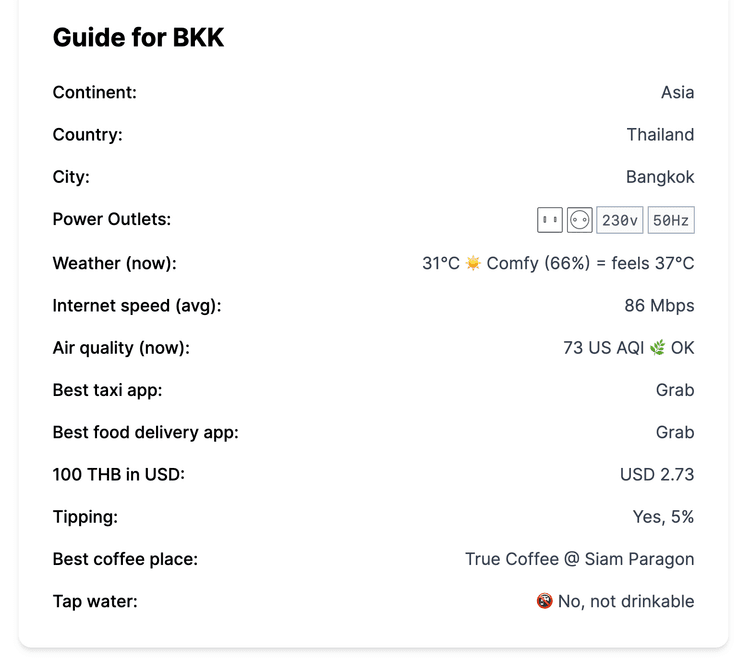Image resolution: width=750 pixels, height=669 pixels.
Task: Click the 86 Mbps internet speed value
Action: [x=659, y=306]
